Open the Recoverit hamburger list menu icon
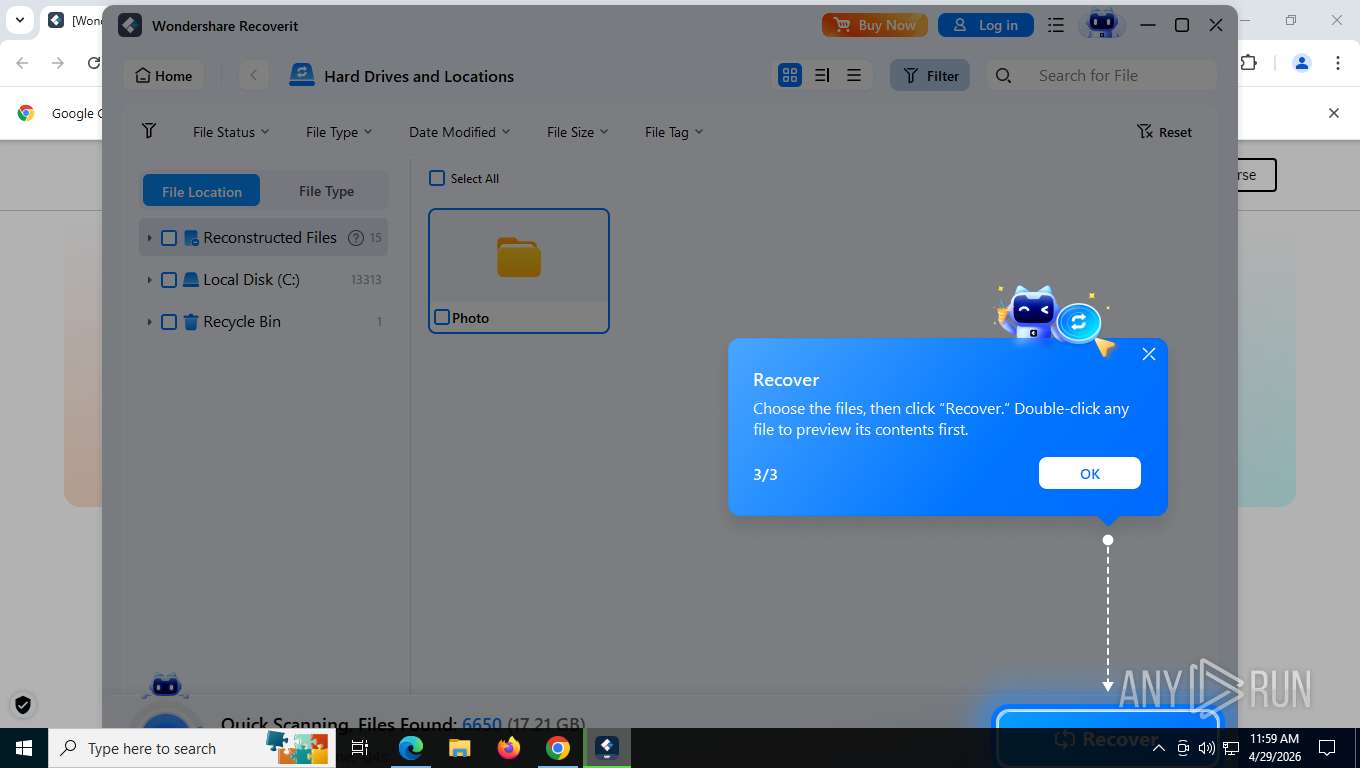 1056,25
